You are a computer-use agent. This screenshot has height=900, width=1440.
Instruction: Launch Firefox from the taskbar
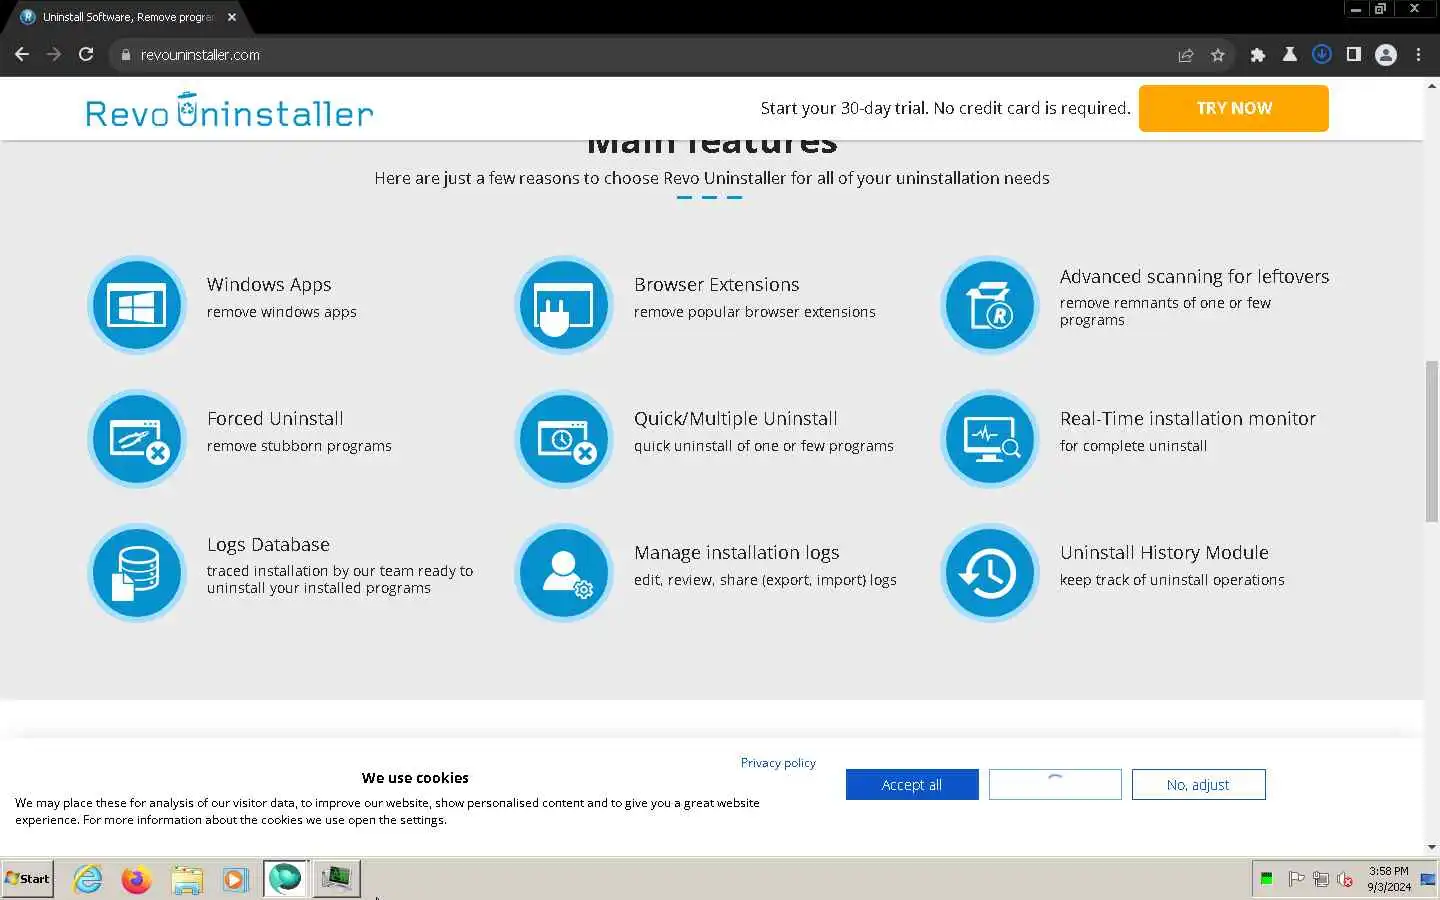coord(136,879)
